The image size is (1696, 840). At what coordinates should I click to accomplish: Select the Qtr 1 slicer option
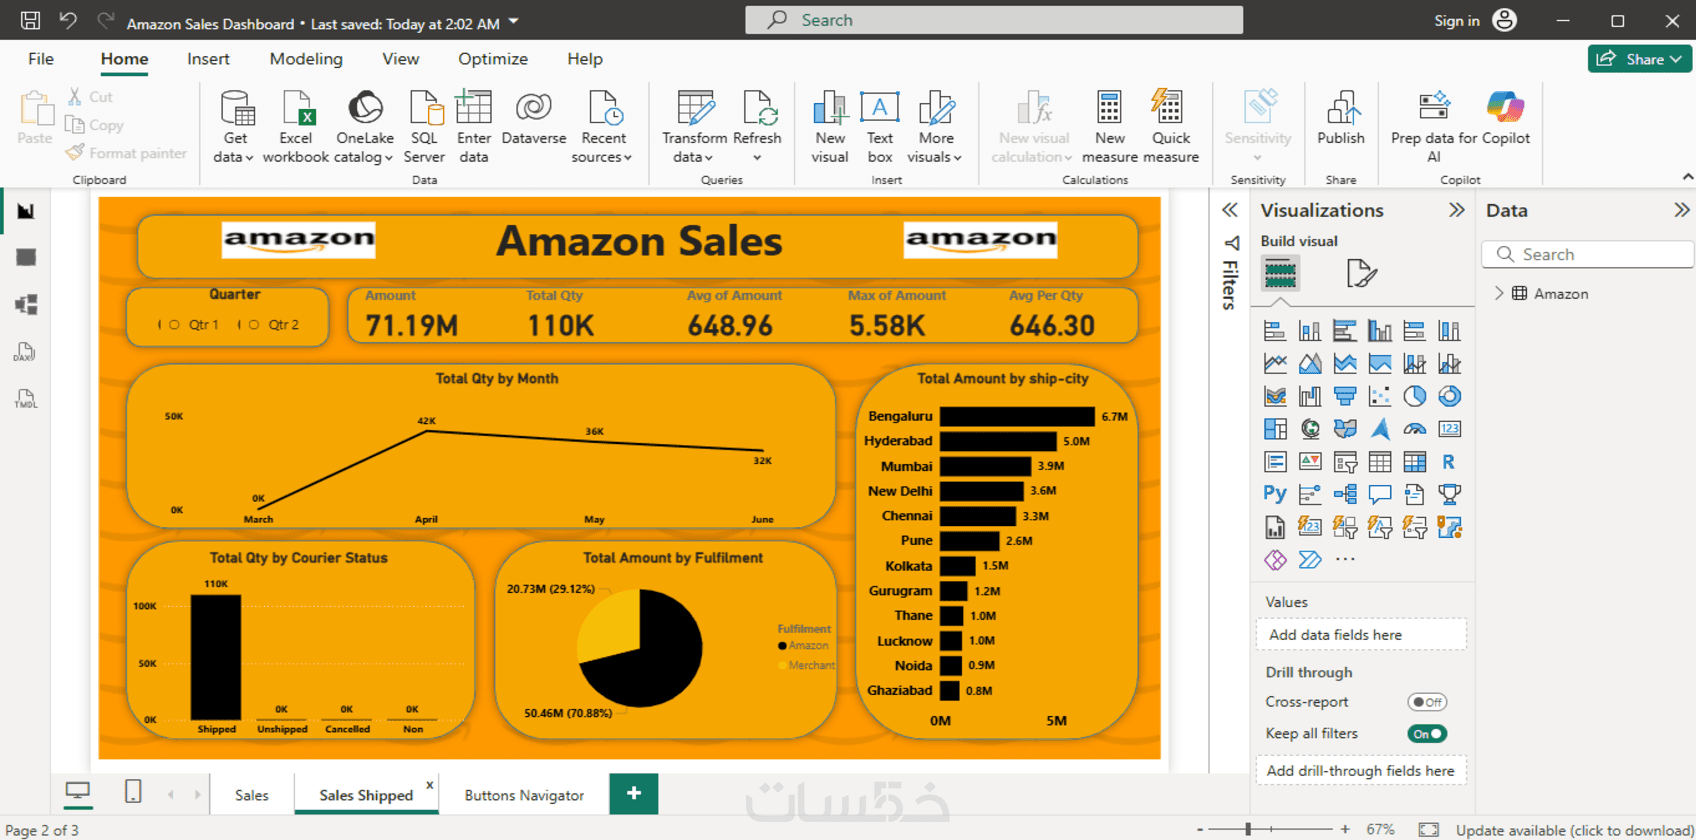194,325
